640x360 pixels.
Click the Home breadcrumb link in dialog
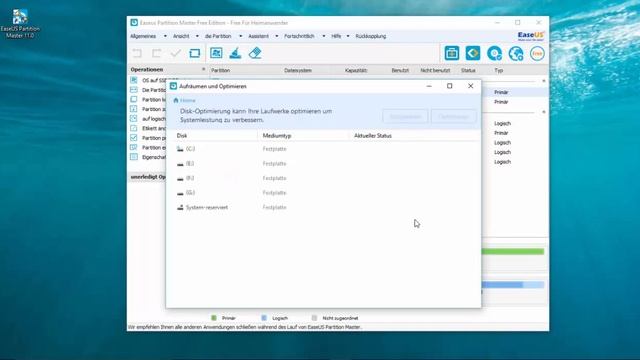coord(188,100)
